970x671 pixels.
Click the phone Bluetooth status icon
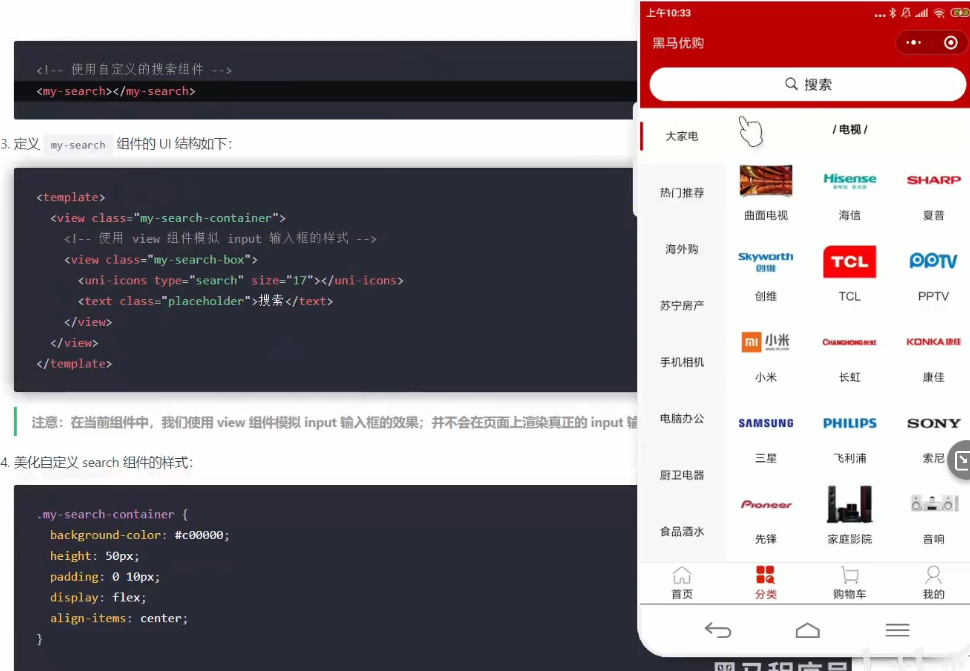tap(893, 12)
